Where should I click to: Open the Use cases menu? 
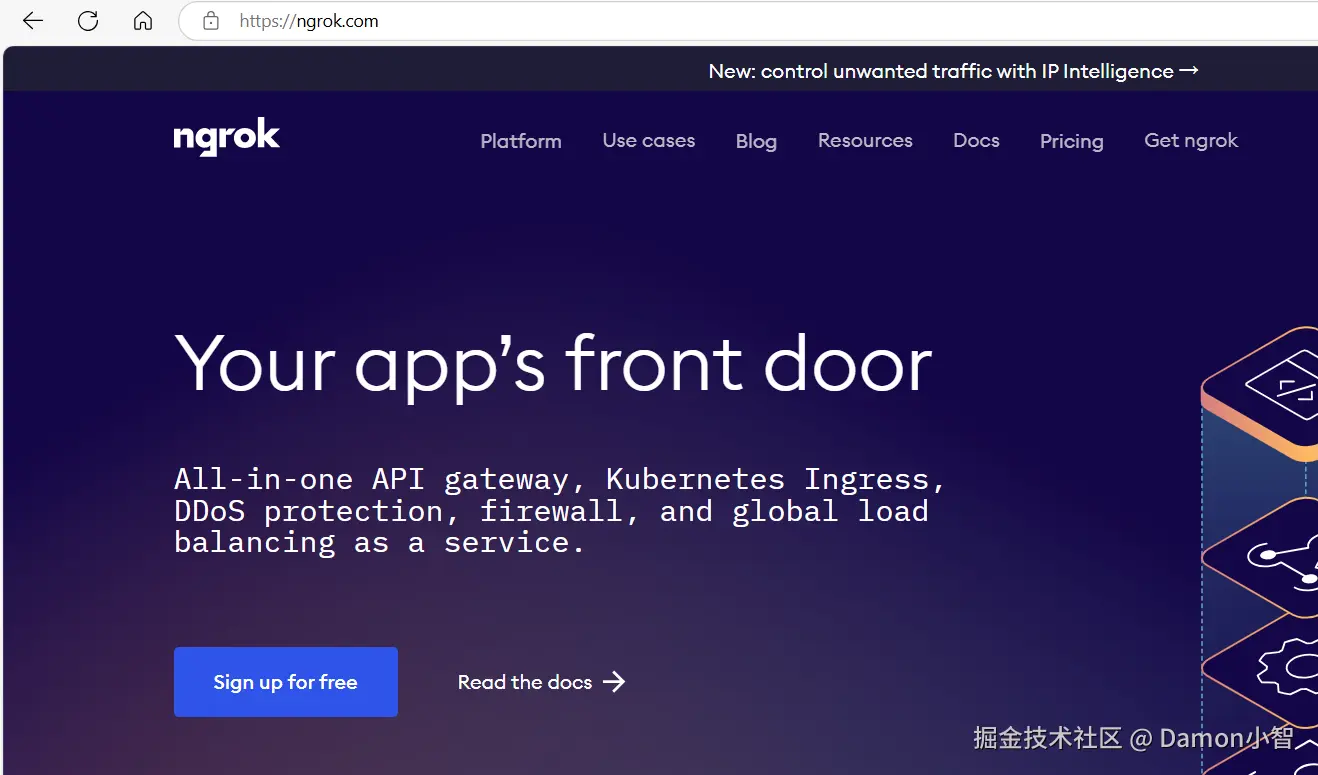[649, 141]
